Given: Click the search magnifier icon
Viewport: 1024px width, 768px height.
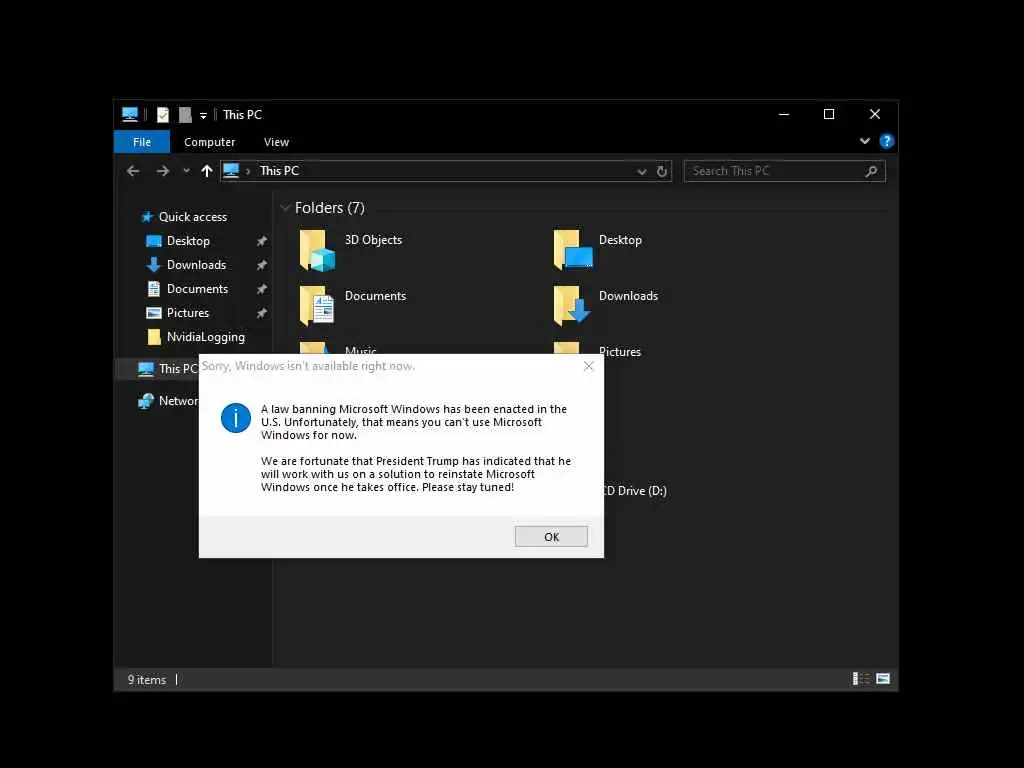Looking at the screenshot, I should (x=871, y=171).
